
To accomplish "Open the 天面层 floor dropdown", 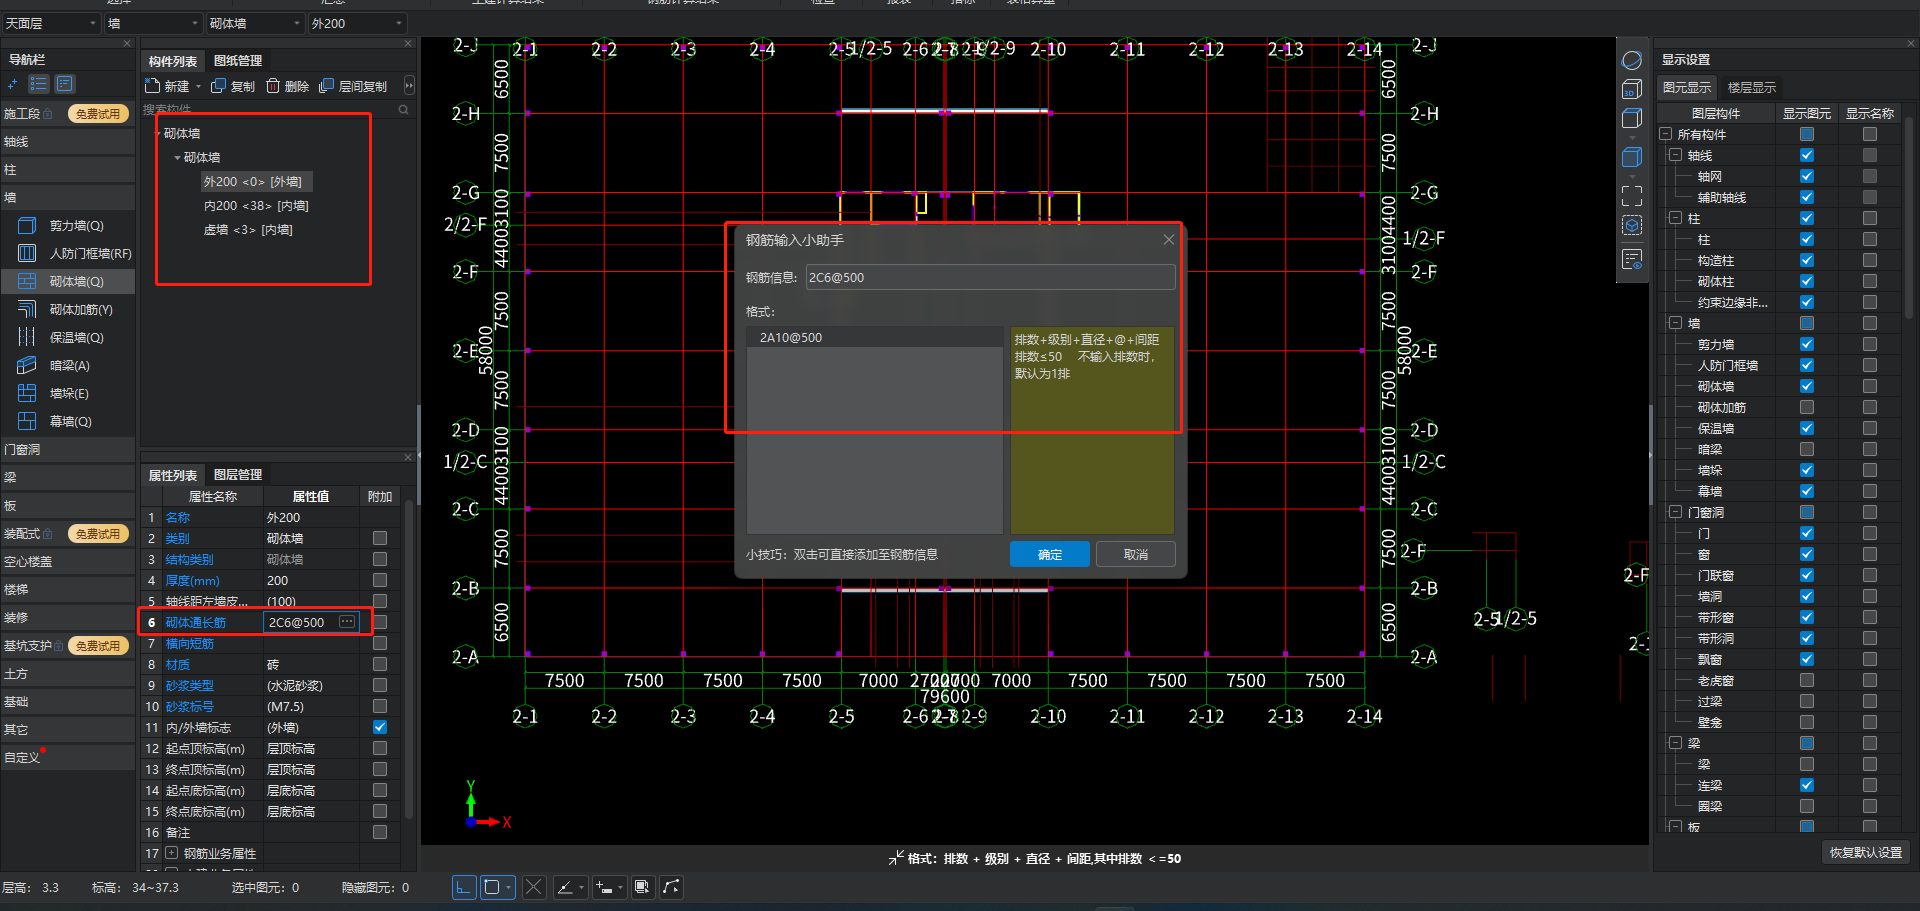I will click(50, 23).
